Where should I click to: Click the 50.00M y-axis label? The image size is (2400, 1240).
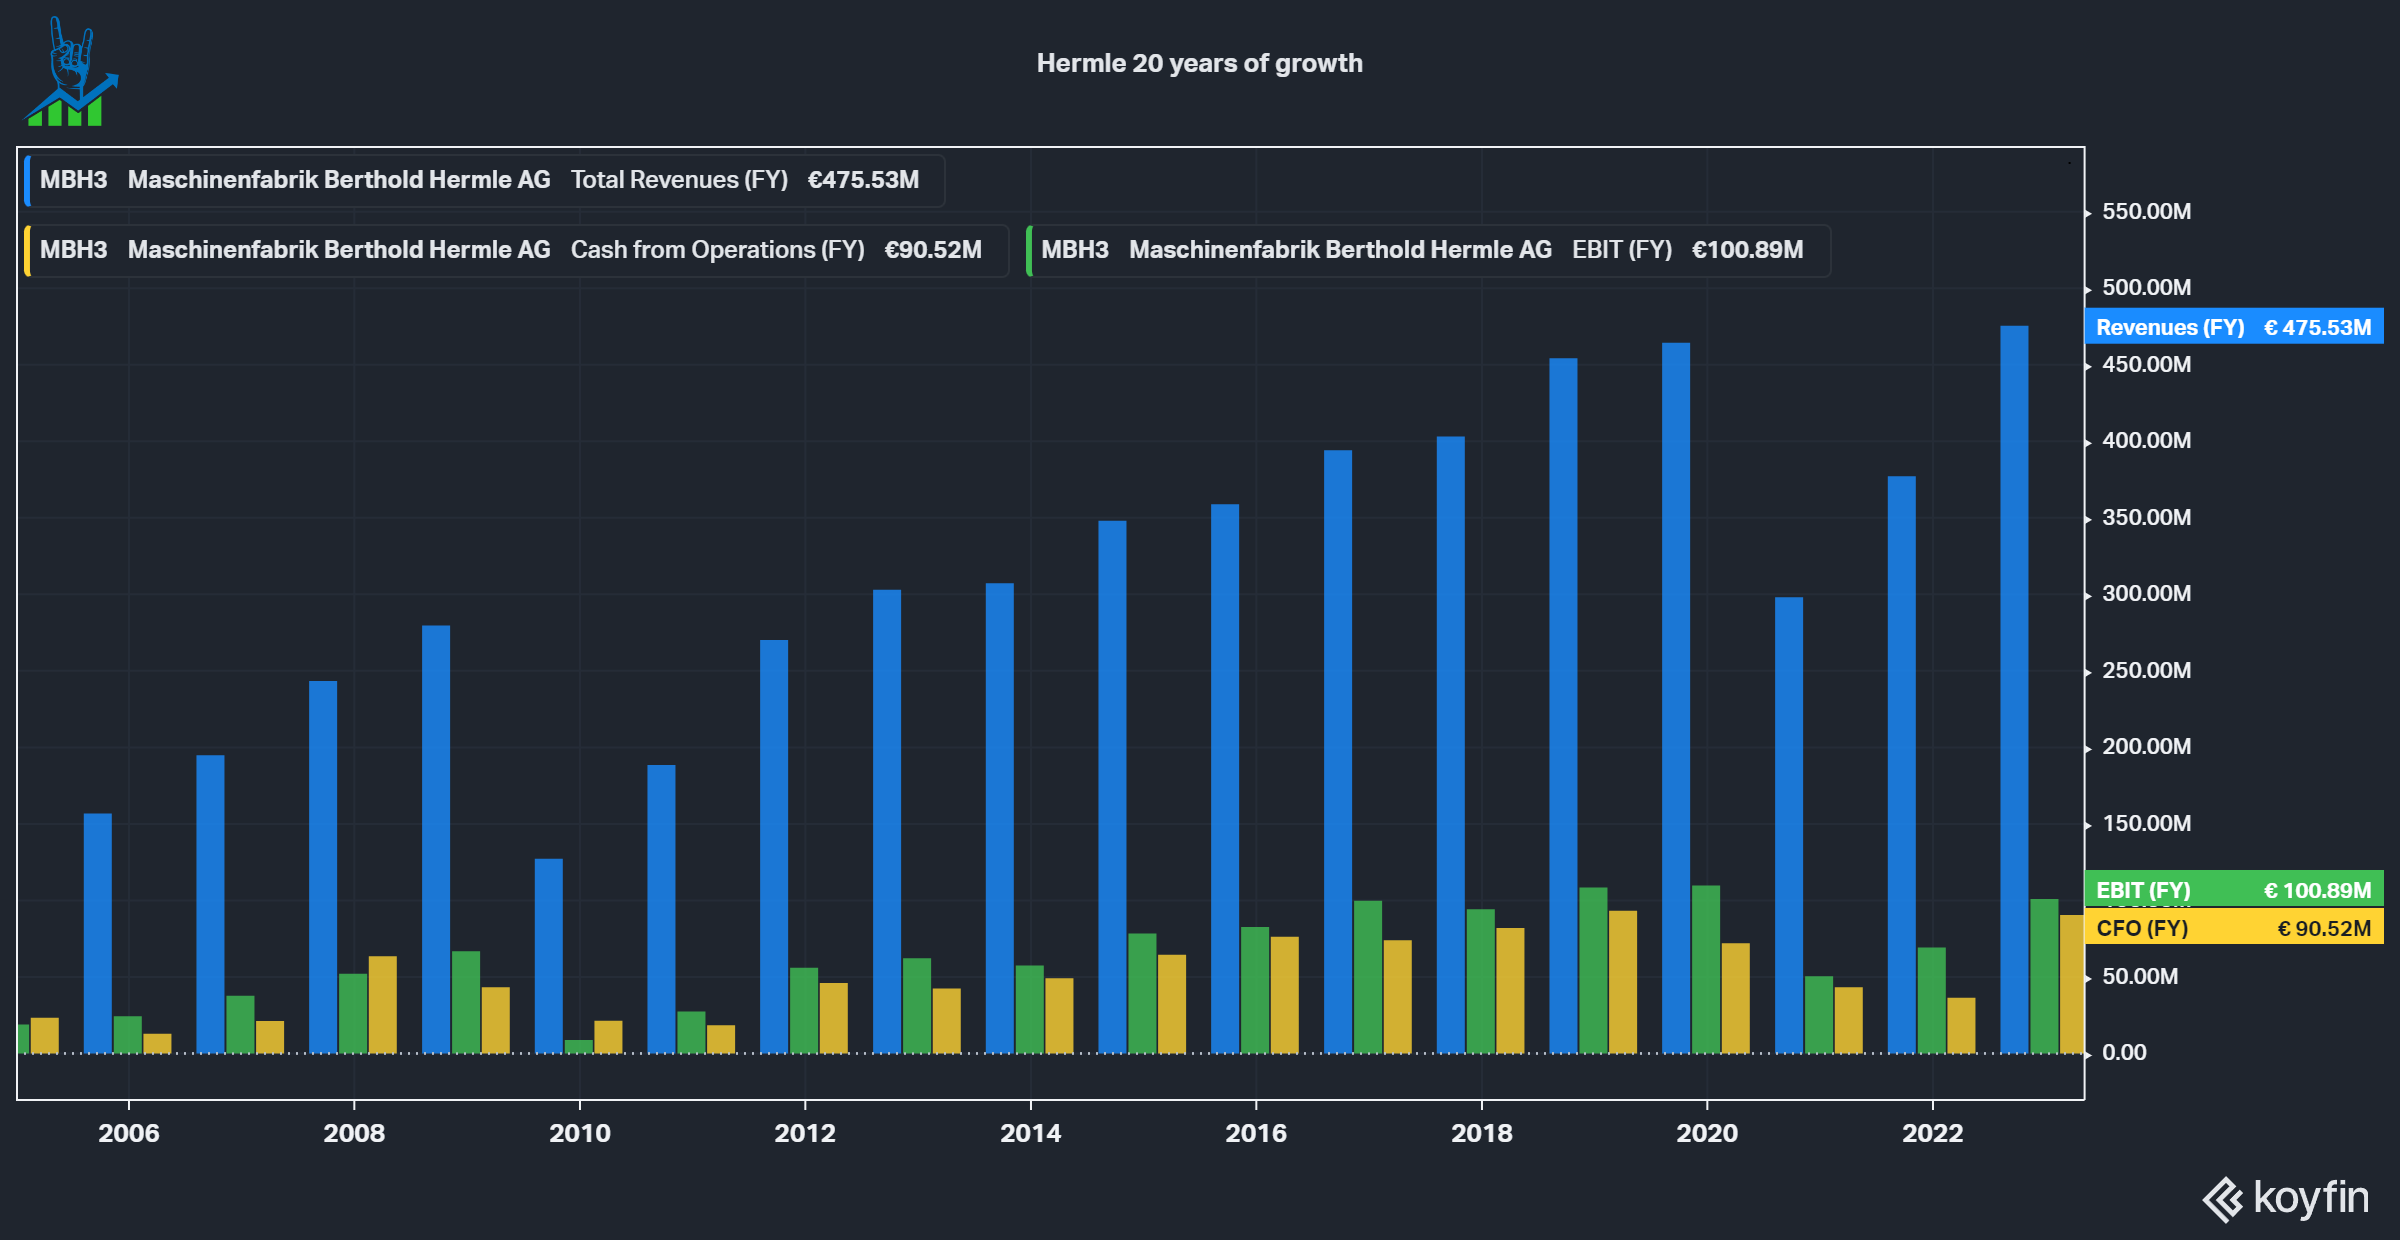pos(2140,977)
